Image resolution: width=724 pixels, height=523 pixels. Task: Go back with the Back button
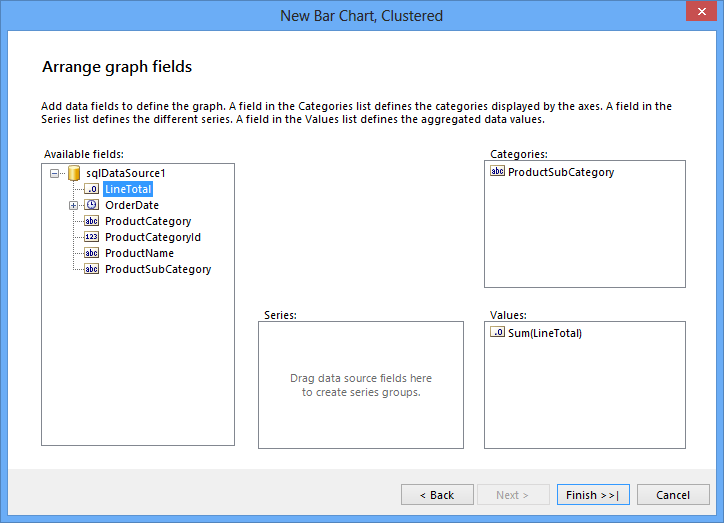(437, 495)
